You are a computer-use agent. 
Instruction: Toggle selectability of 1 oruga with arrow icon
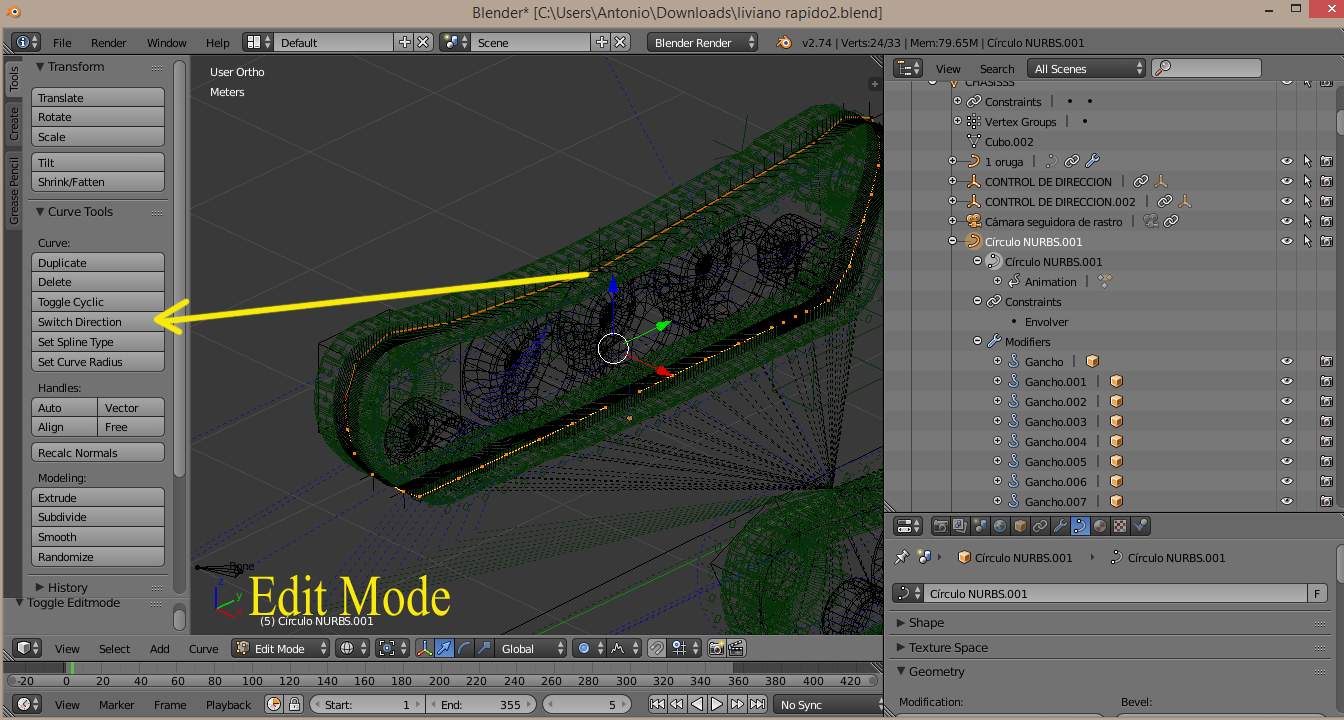click(x=1307, y=161)
